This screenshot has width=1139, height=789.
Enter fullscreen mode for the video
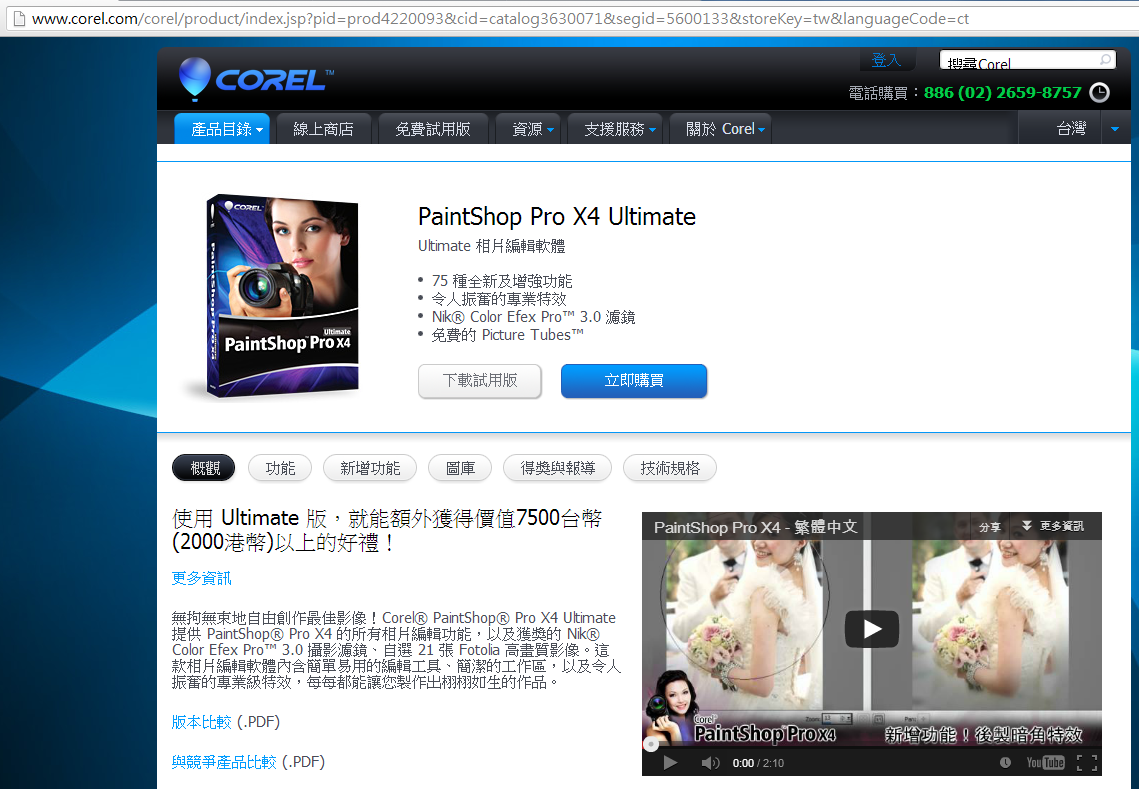coord(1087,762)
